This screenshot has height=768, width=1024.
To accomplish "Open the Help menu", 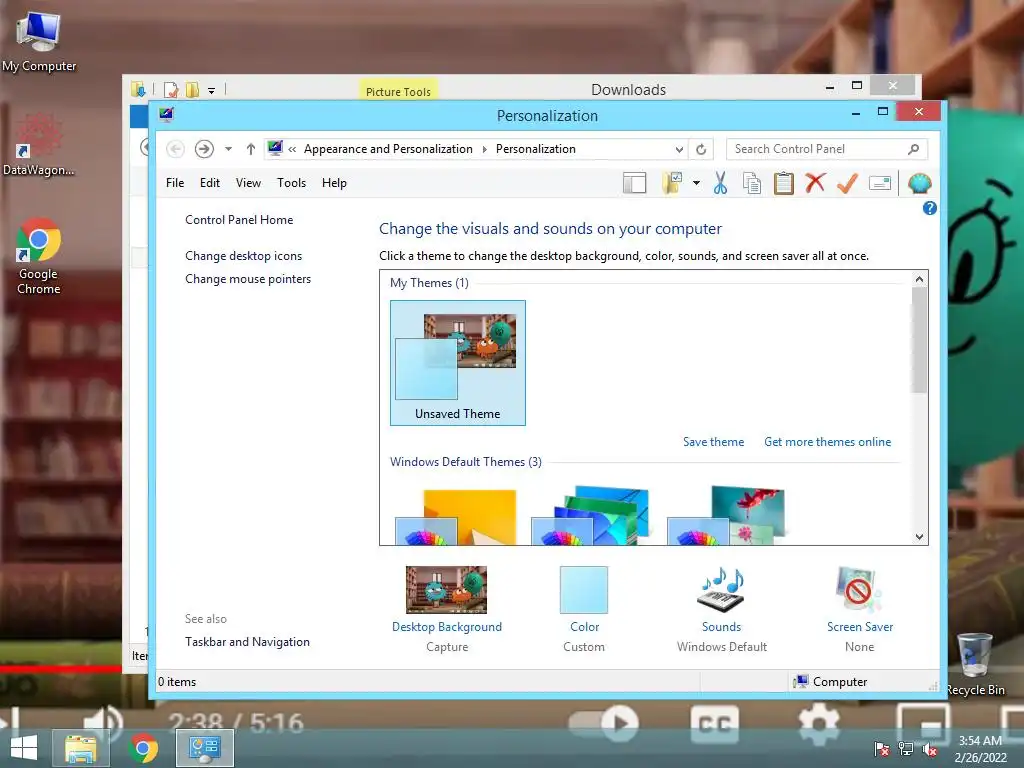I will (x=334, y=183).
